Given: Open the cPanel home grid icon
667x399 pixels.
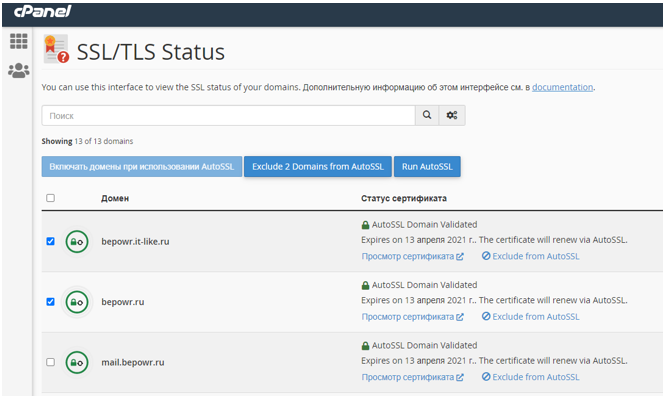Looking at the screenshot, I should click(19, 41).
